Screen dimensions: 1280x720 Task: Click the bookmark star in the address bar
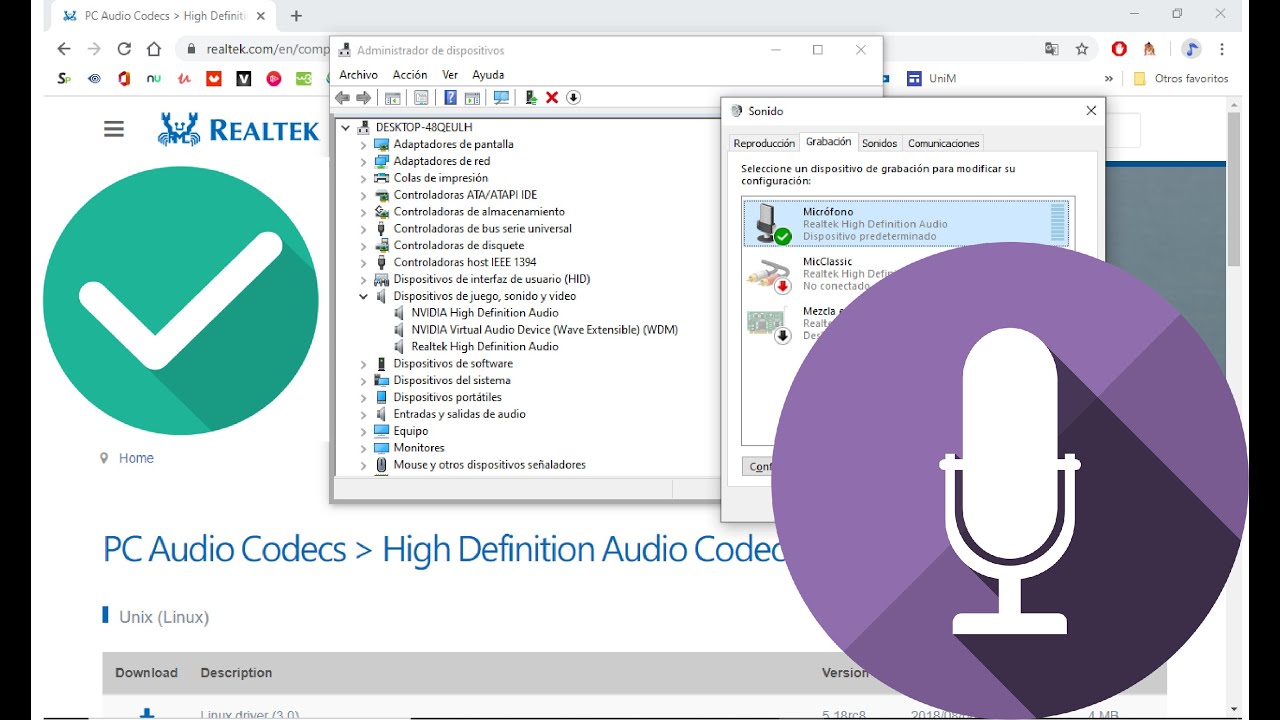pyautogui.click(x=1081, y=47)
